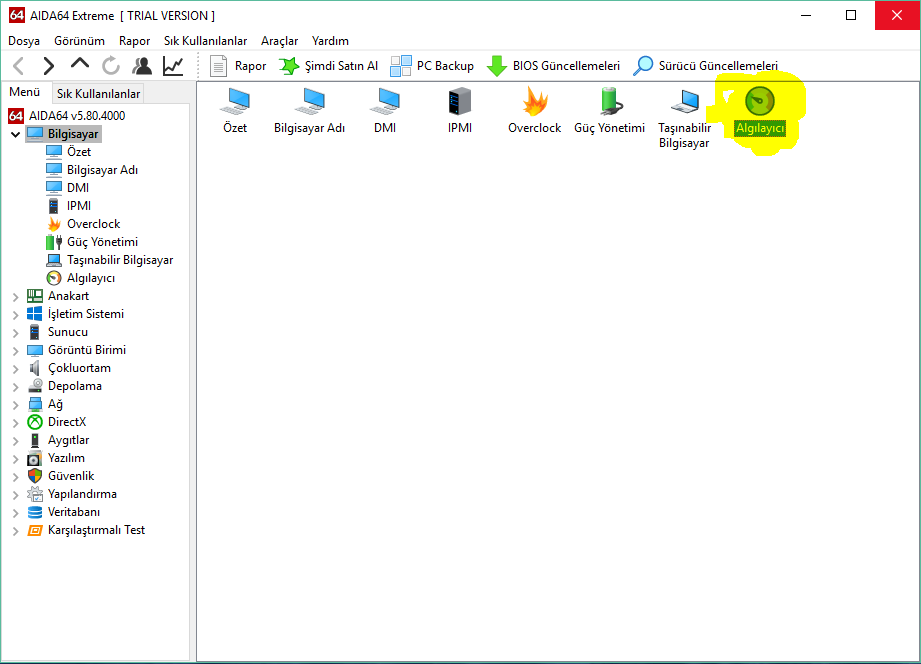921x664 pixels.
Task: Select Yapılandırma in the tree
Action: (72, 494)
